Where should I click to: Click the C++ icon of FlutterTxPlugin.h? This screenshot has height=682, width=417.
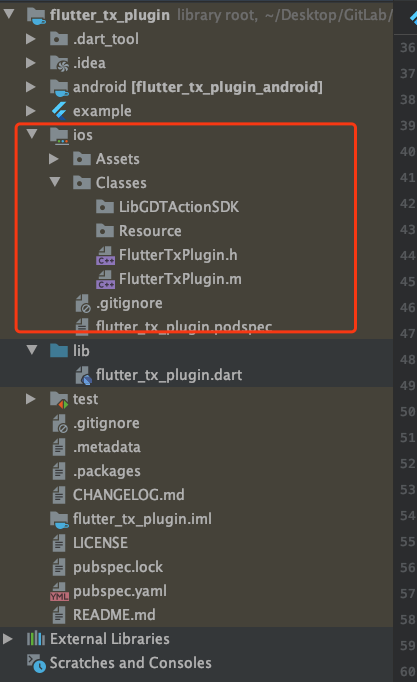pyautogui.click(x=105, y=255)
